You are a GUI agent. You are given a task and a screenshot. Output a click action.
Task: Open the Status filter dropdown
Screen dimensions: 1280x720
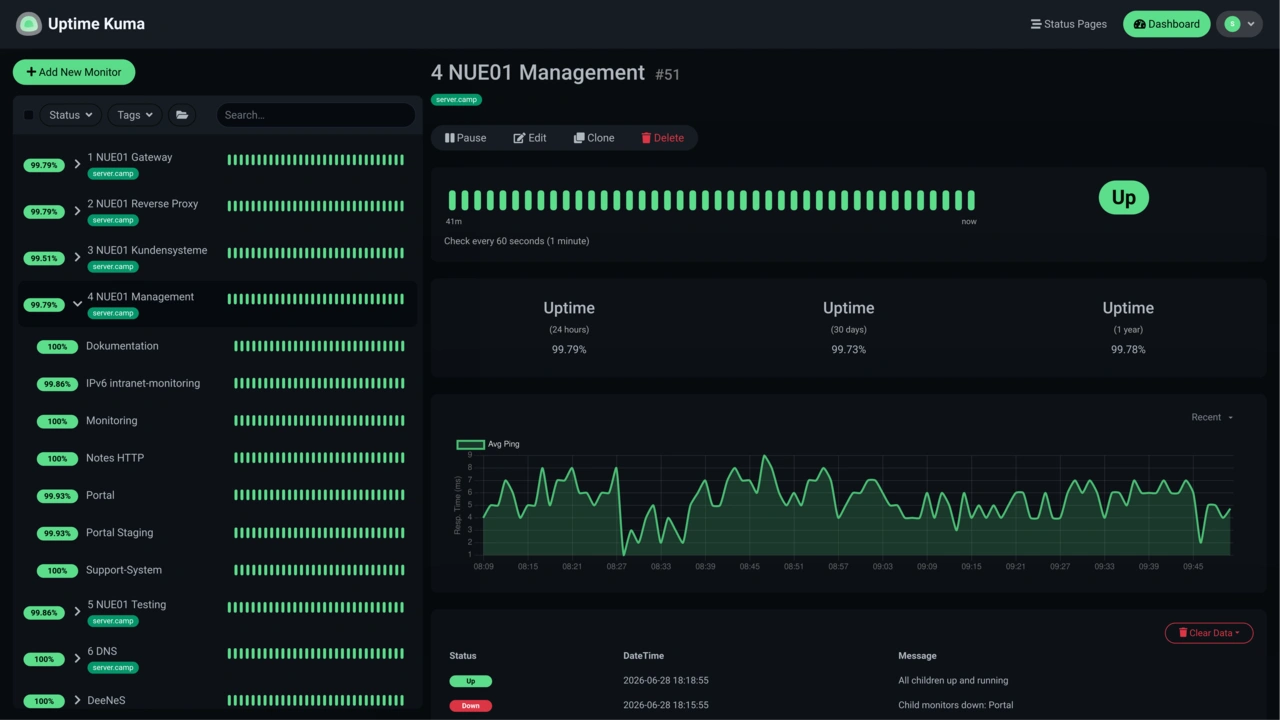(x=71, y=115)
